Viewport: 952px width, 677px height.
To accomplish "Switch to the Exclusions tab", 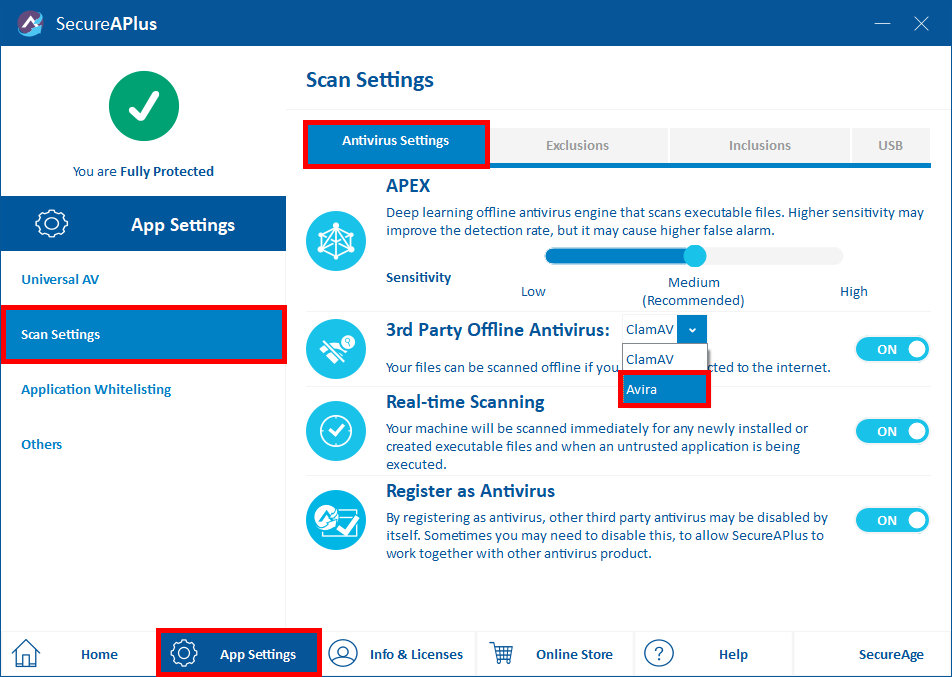I will [x=578, y=144].
